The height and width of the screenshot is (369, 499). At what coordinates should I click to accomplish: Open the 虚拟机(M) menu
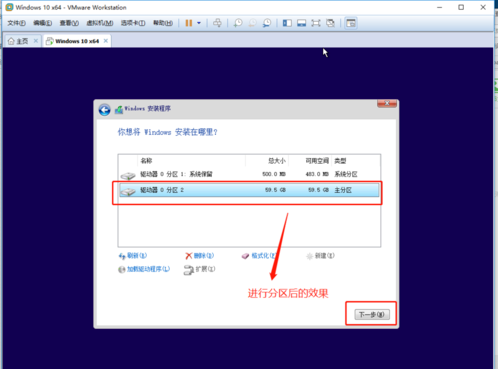pyautogui.click(x=100, y=23)
